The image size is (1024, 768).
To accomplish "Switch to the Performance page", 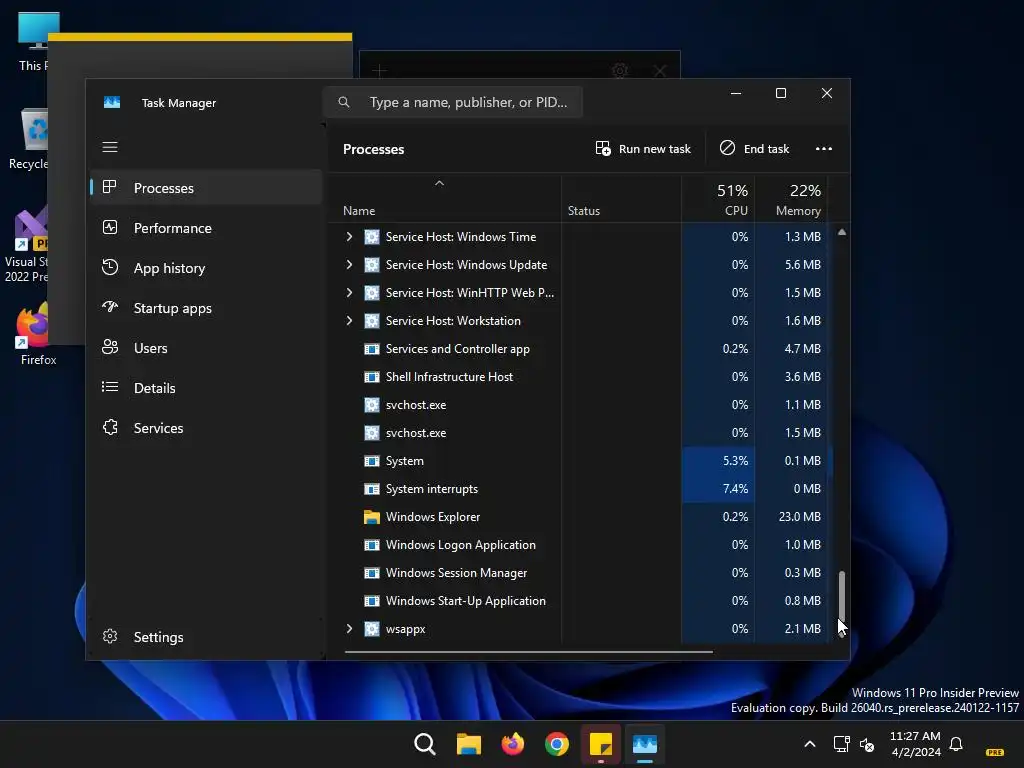I will click(206, 228).
